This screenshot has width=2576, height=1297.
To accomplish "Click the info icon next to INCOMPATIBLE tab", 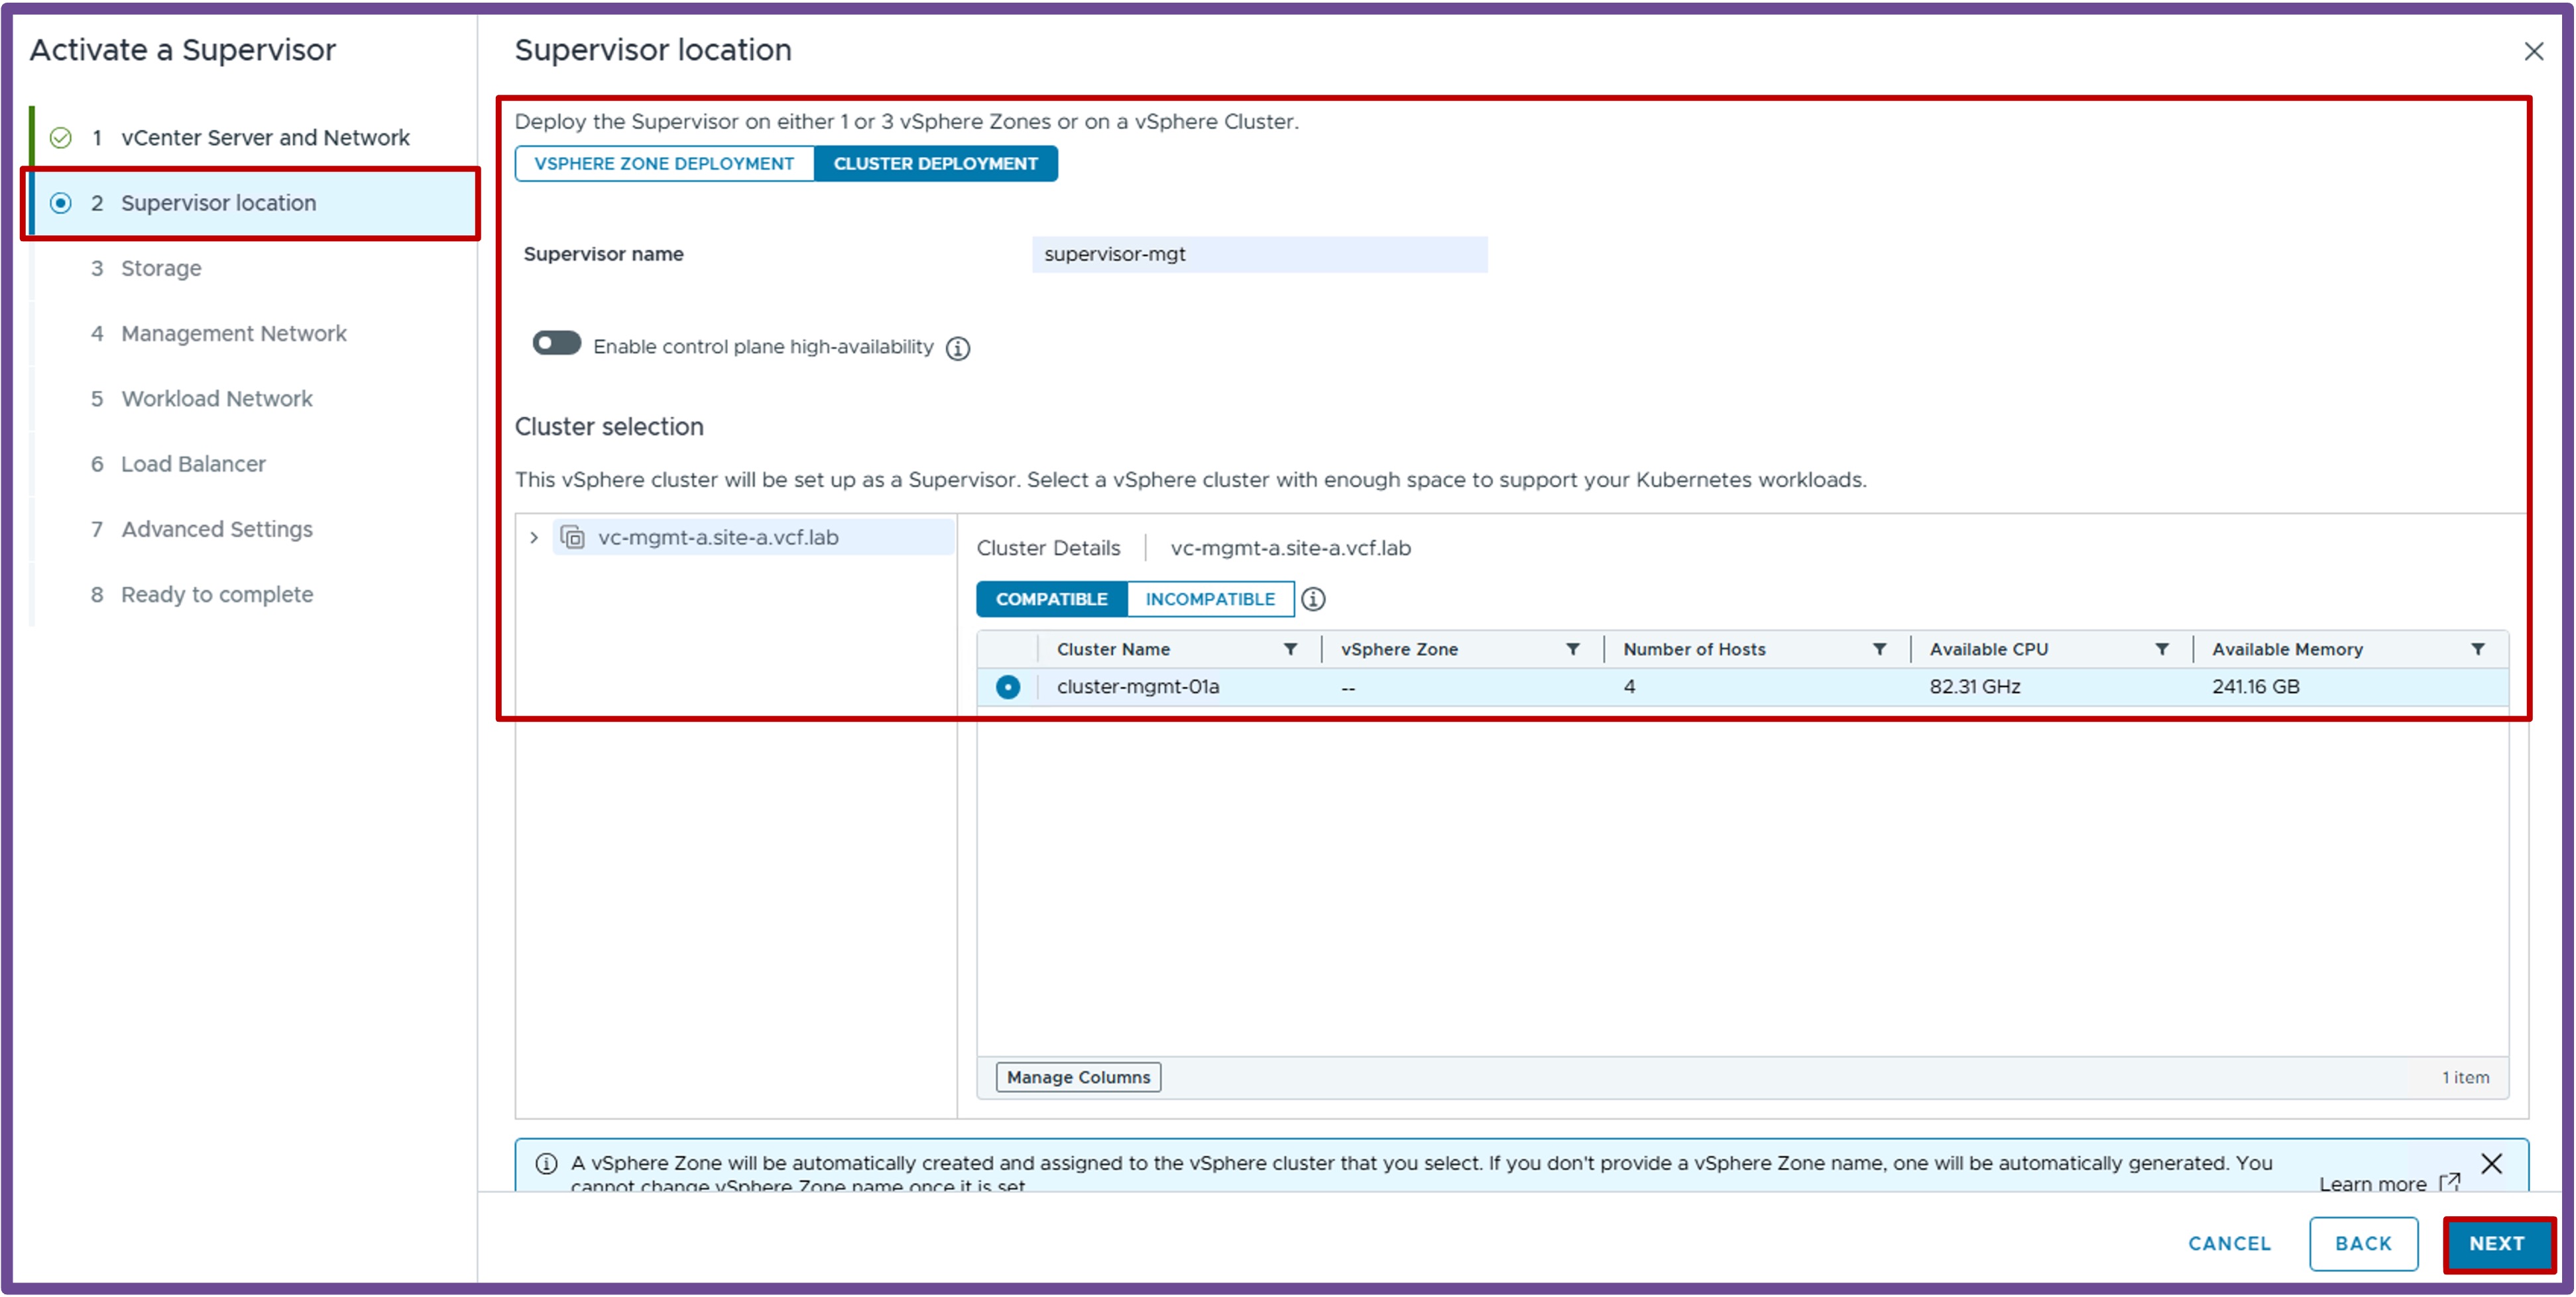I will (1313, 599).
